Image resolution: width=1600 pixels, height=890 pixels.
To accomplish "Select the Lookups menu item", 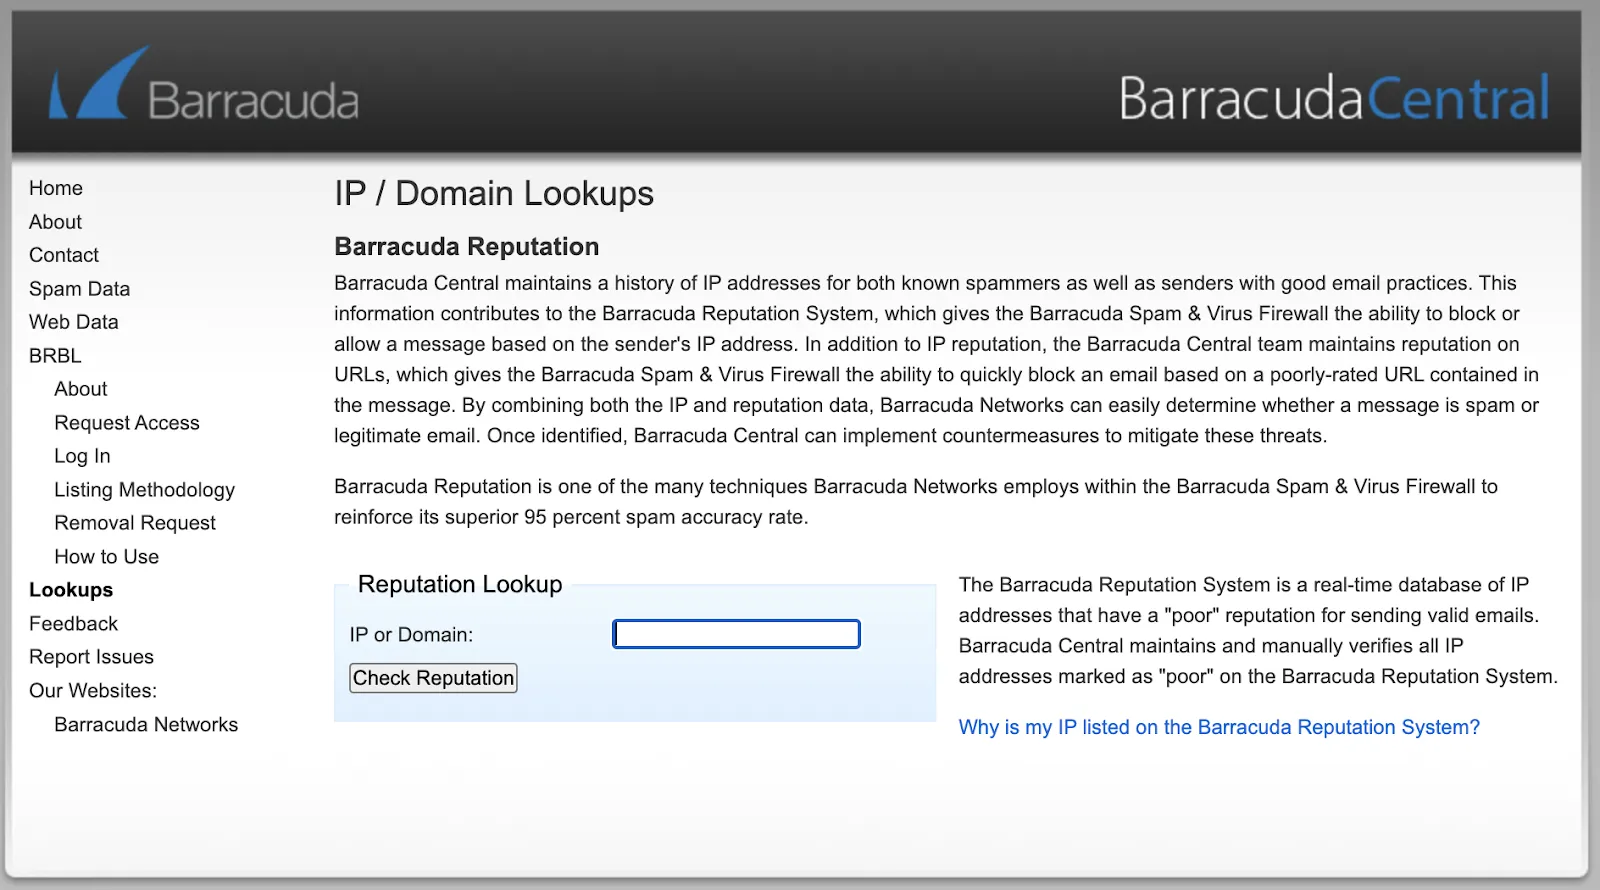I will pyautogui.click(x=71, y=590).
